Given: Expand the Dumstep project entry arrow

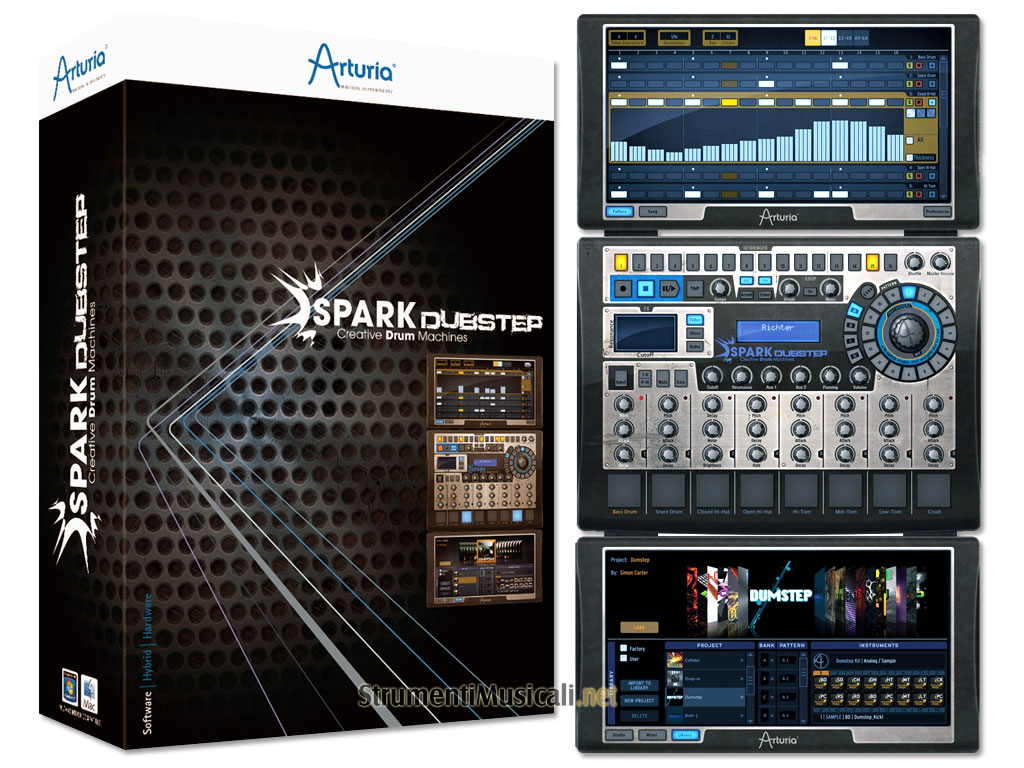Looking at the screenshot, I should (x=742, y=696).
